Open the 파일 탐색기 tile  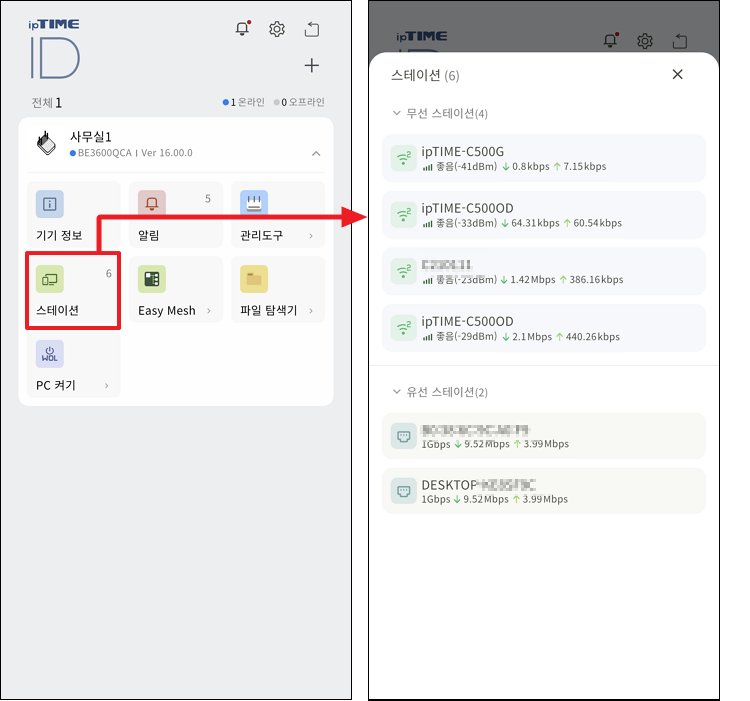tap(278, 289)
